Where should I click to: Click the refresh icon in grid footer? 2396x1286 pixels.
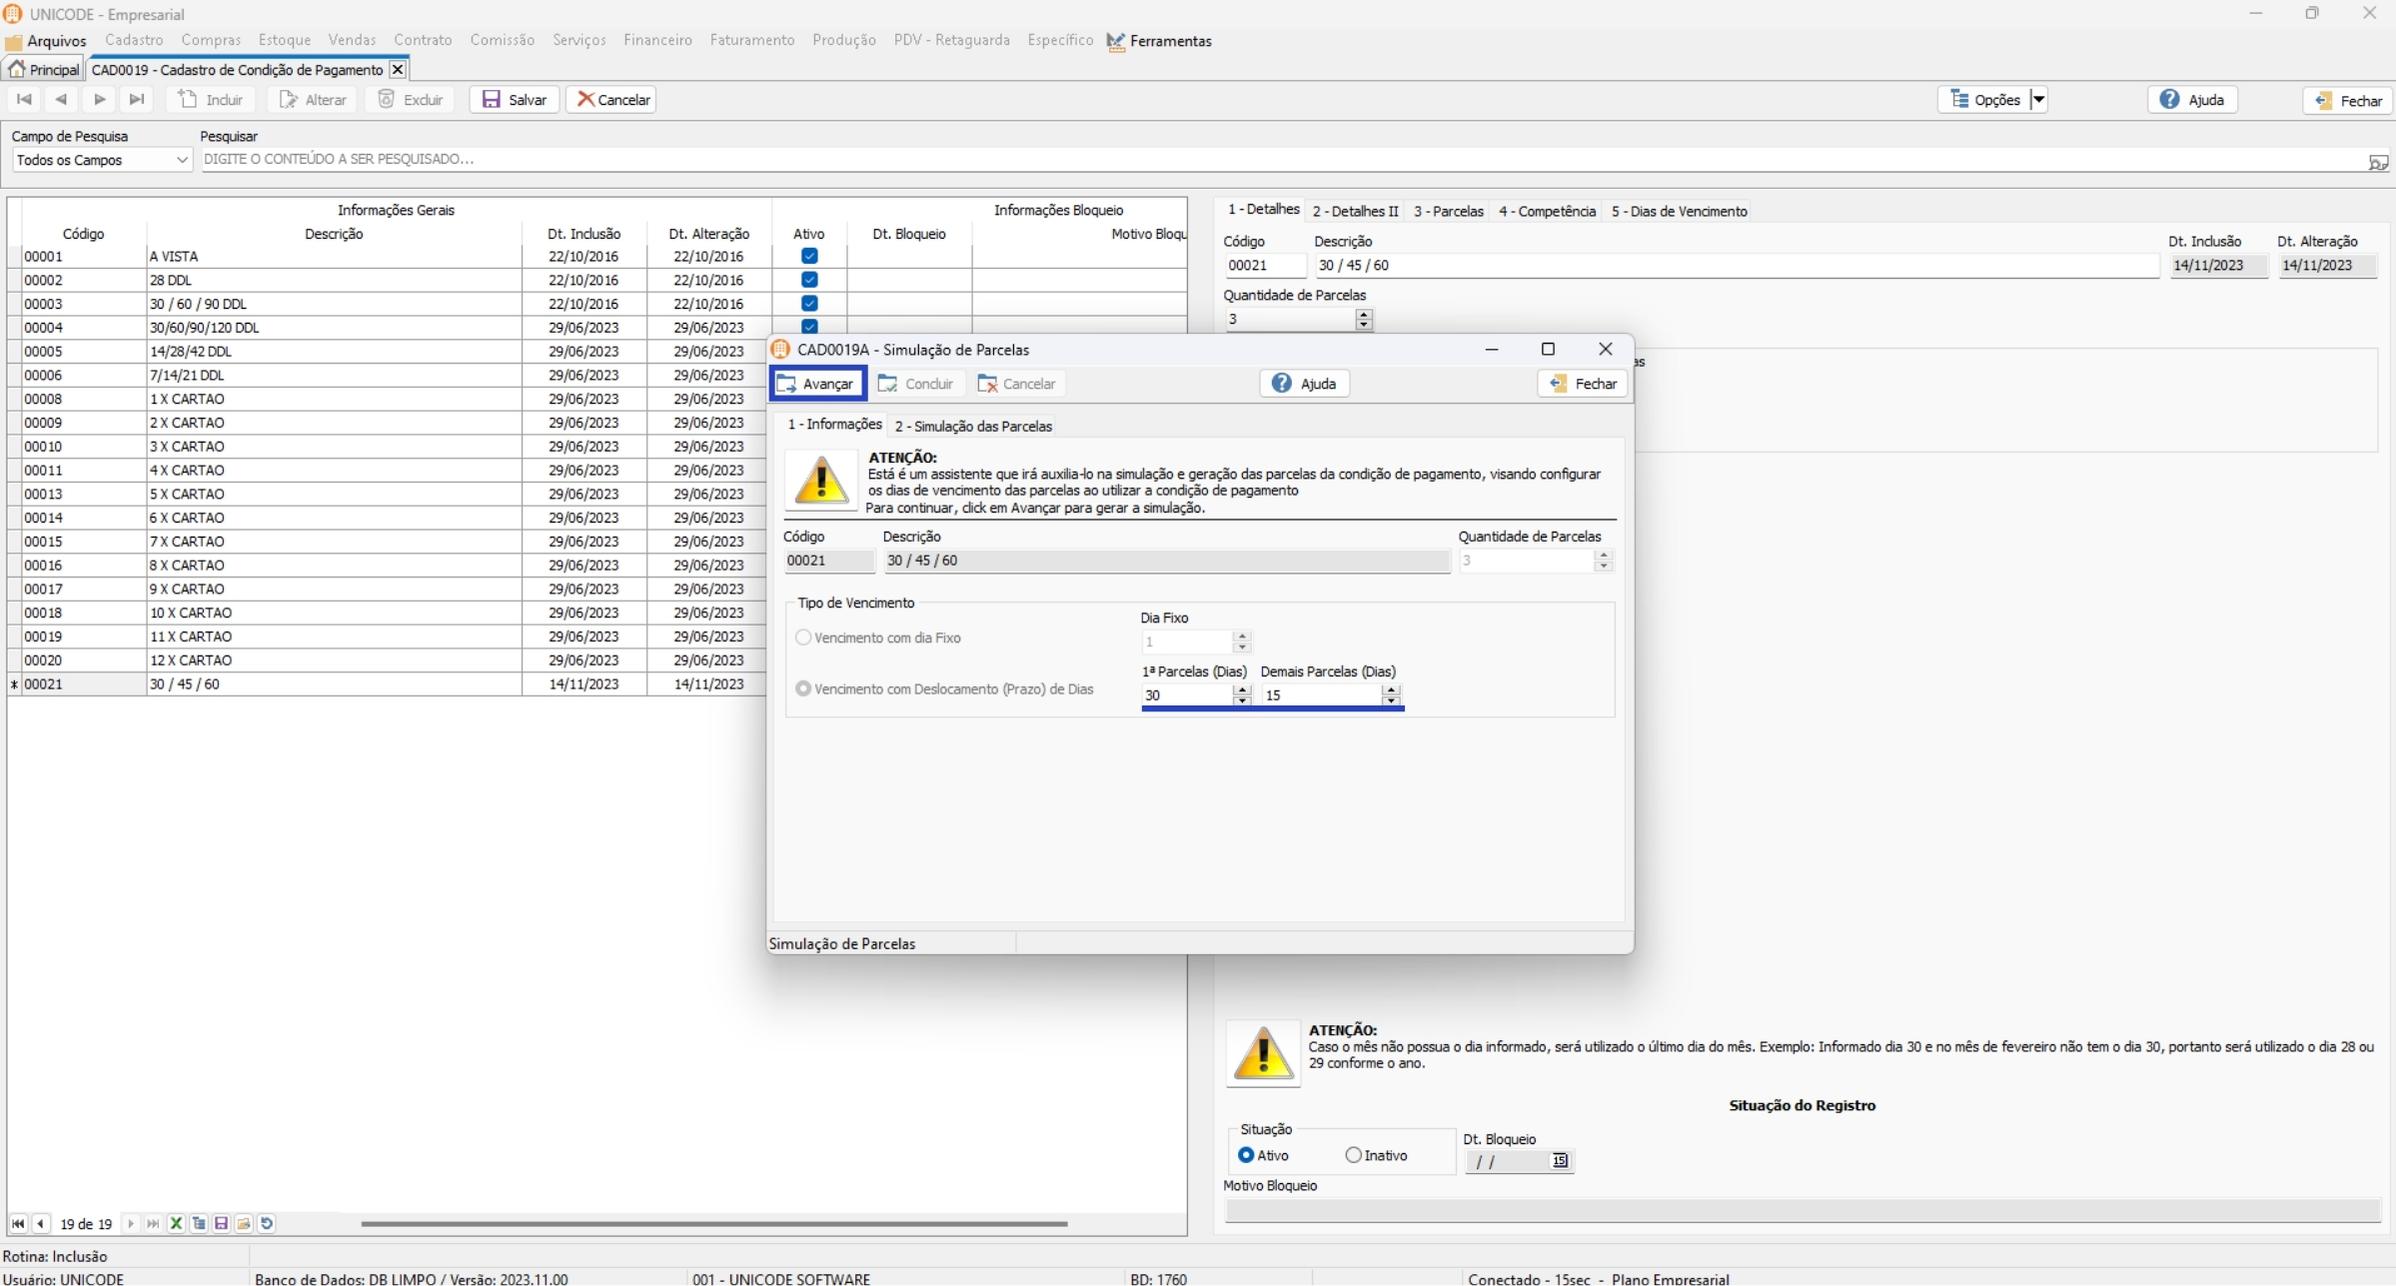[267, 1223]
